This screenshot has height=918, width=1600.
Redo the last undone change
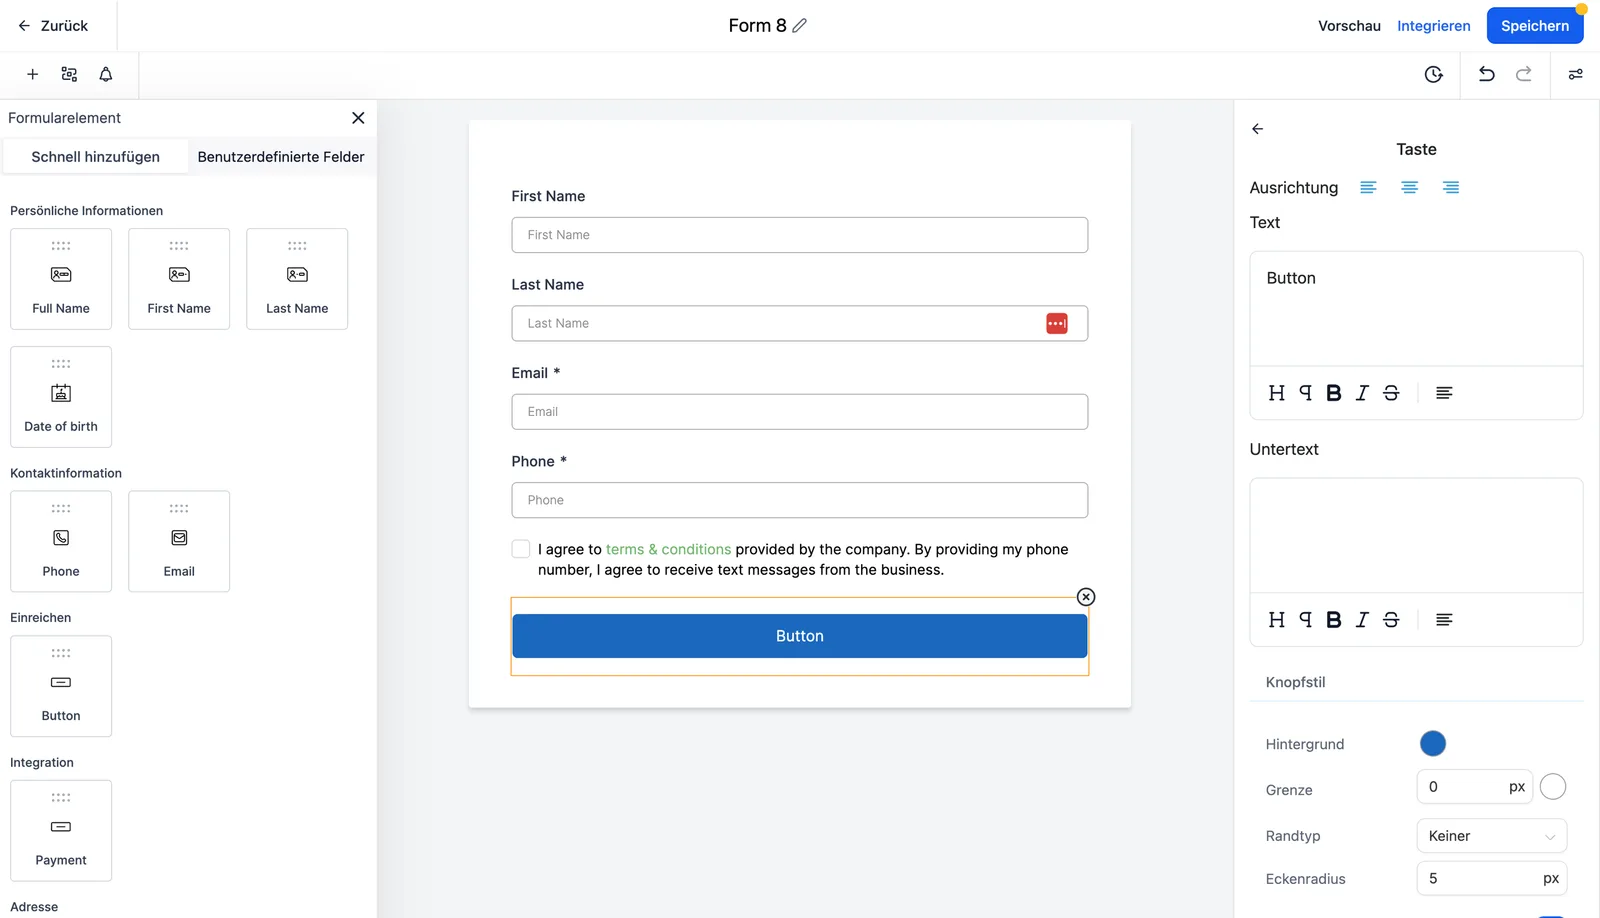[x=1524, y=74]
